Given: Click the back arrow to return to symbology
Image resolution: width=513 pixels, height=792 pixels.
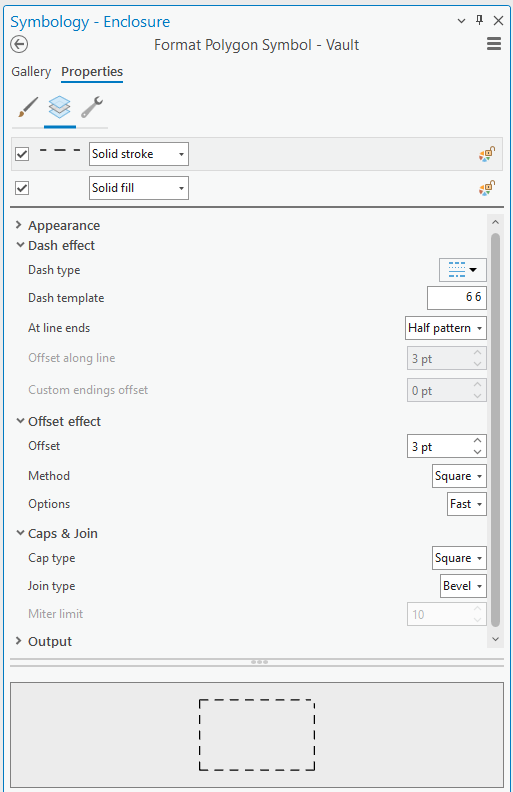Looking at the screenshot, I should click(x=19, y=44).
